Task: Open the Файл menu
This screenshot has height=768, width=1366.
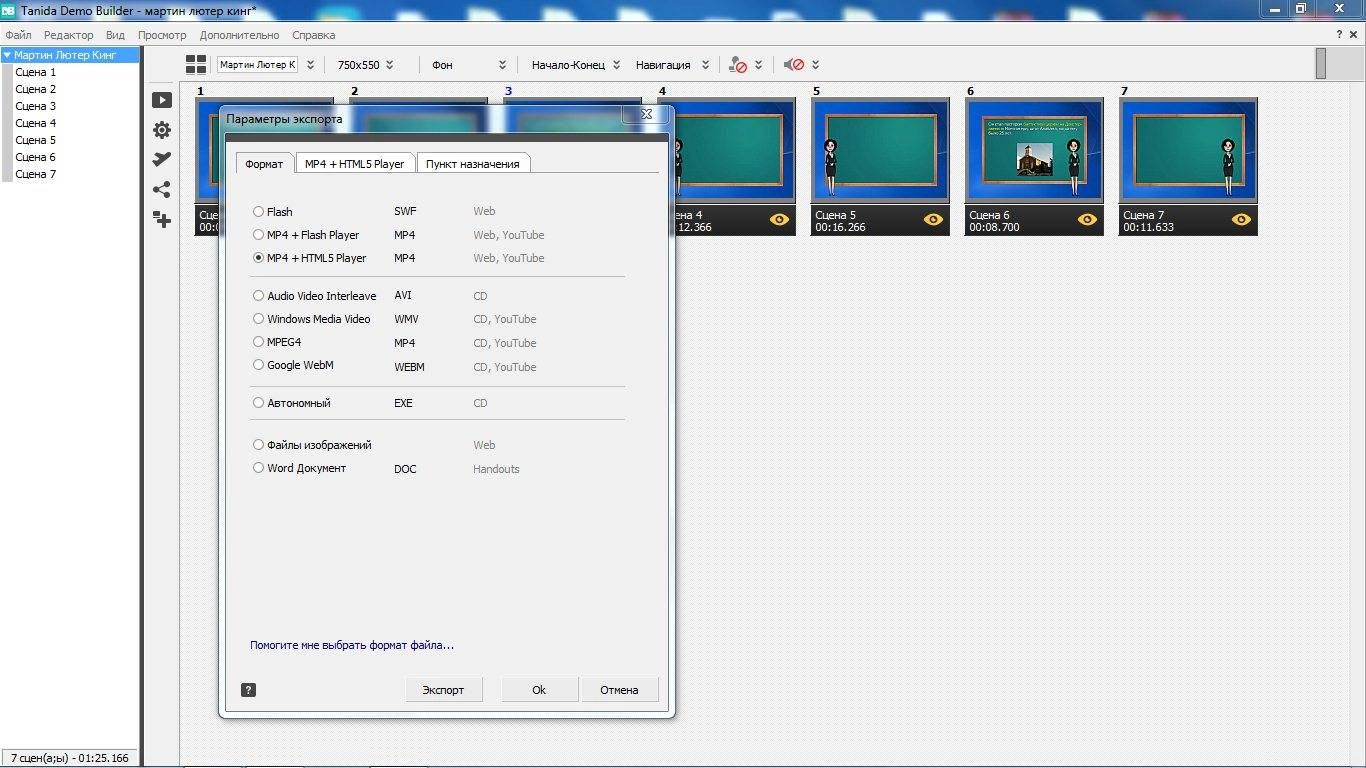Action: [18, 35]
